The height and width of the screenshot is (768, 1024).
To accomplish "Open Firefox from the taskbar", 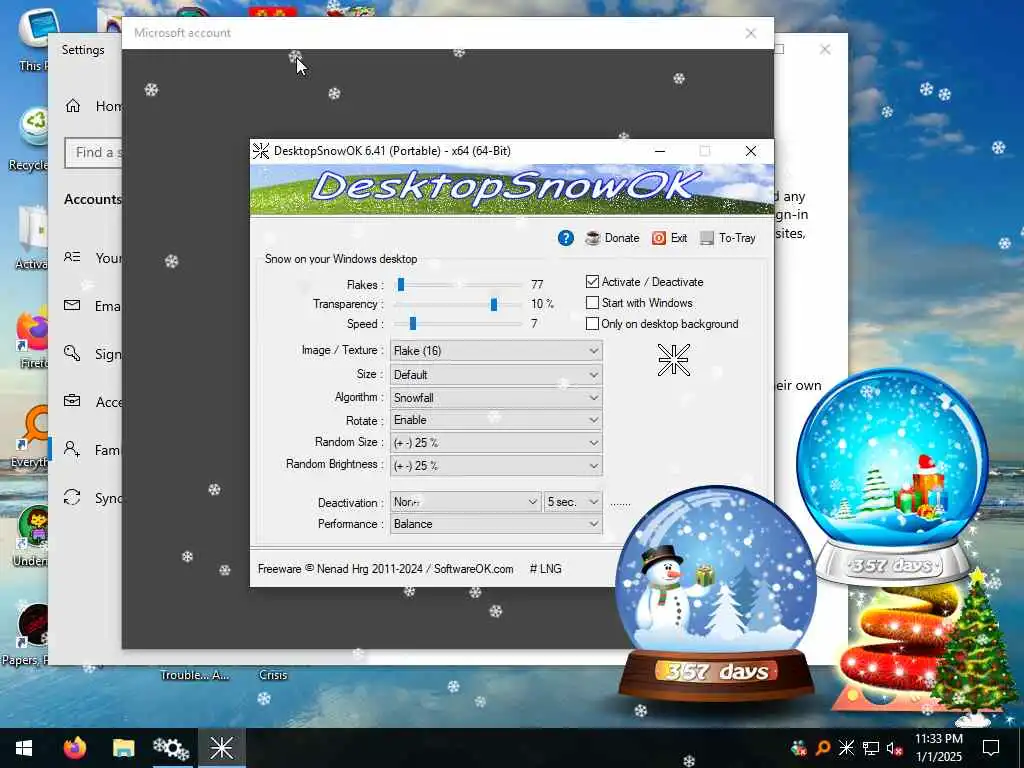I will coord(74,748).
